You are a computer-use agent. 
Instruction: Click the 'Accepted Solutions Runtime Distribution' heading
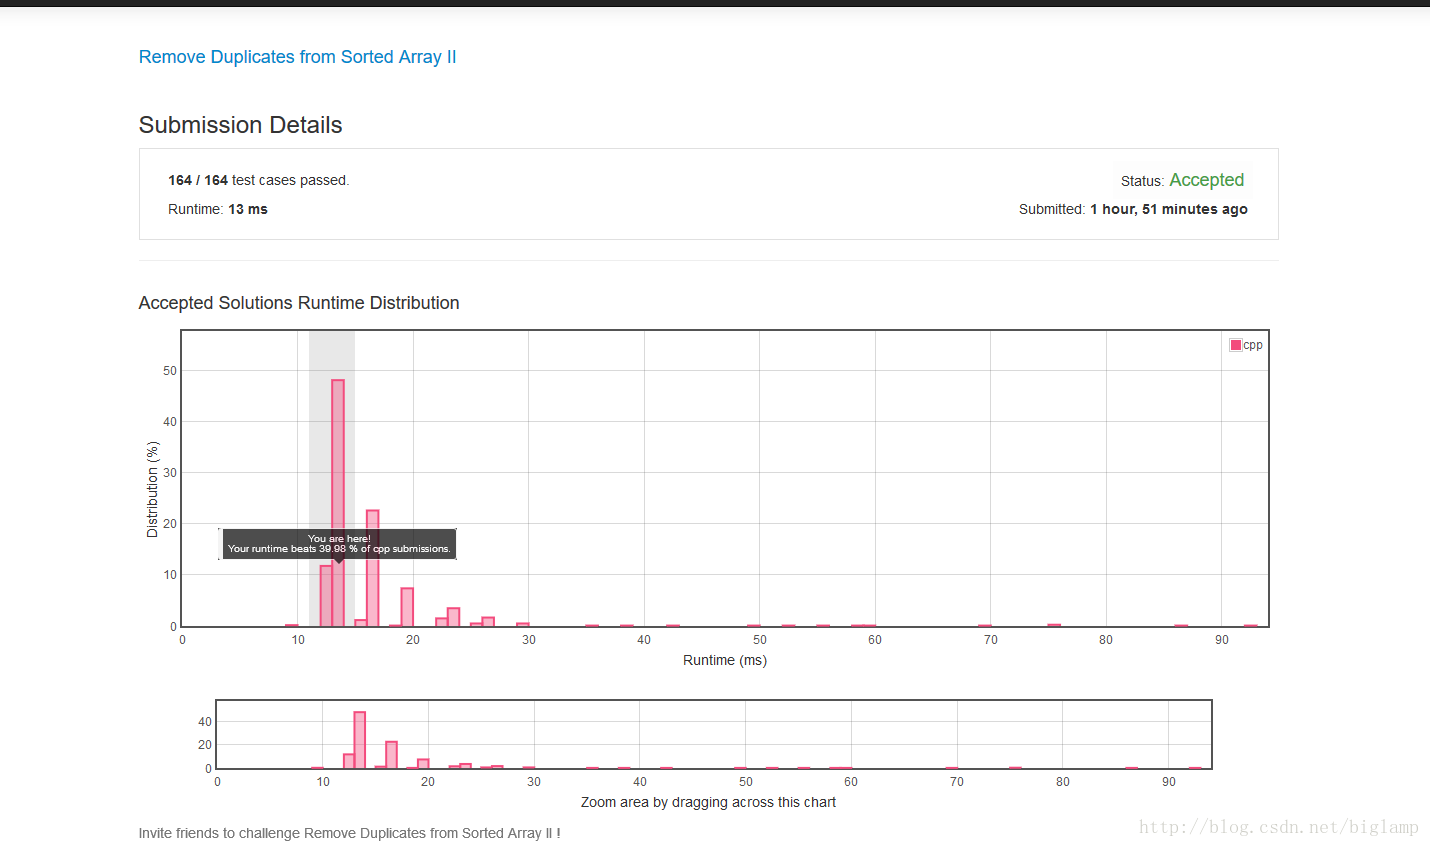coord(299,303)
